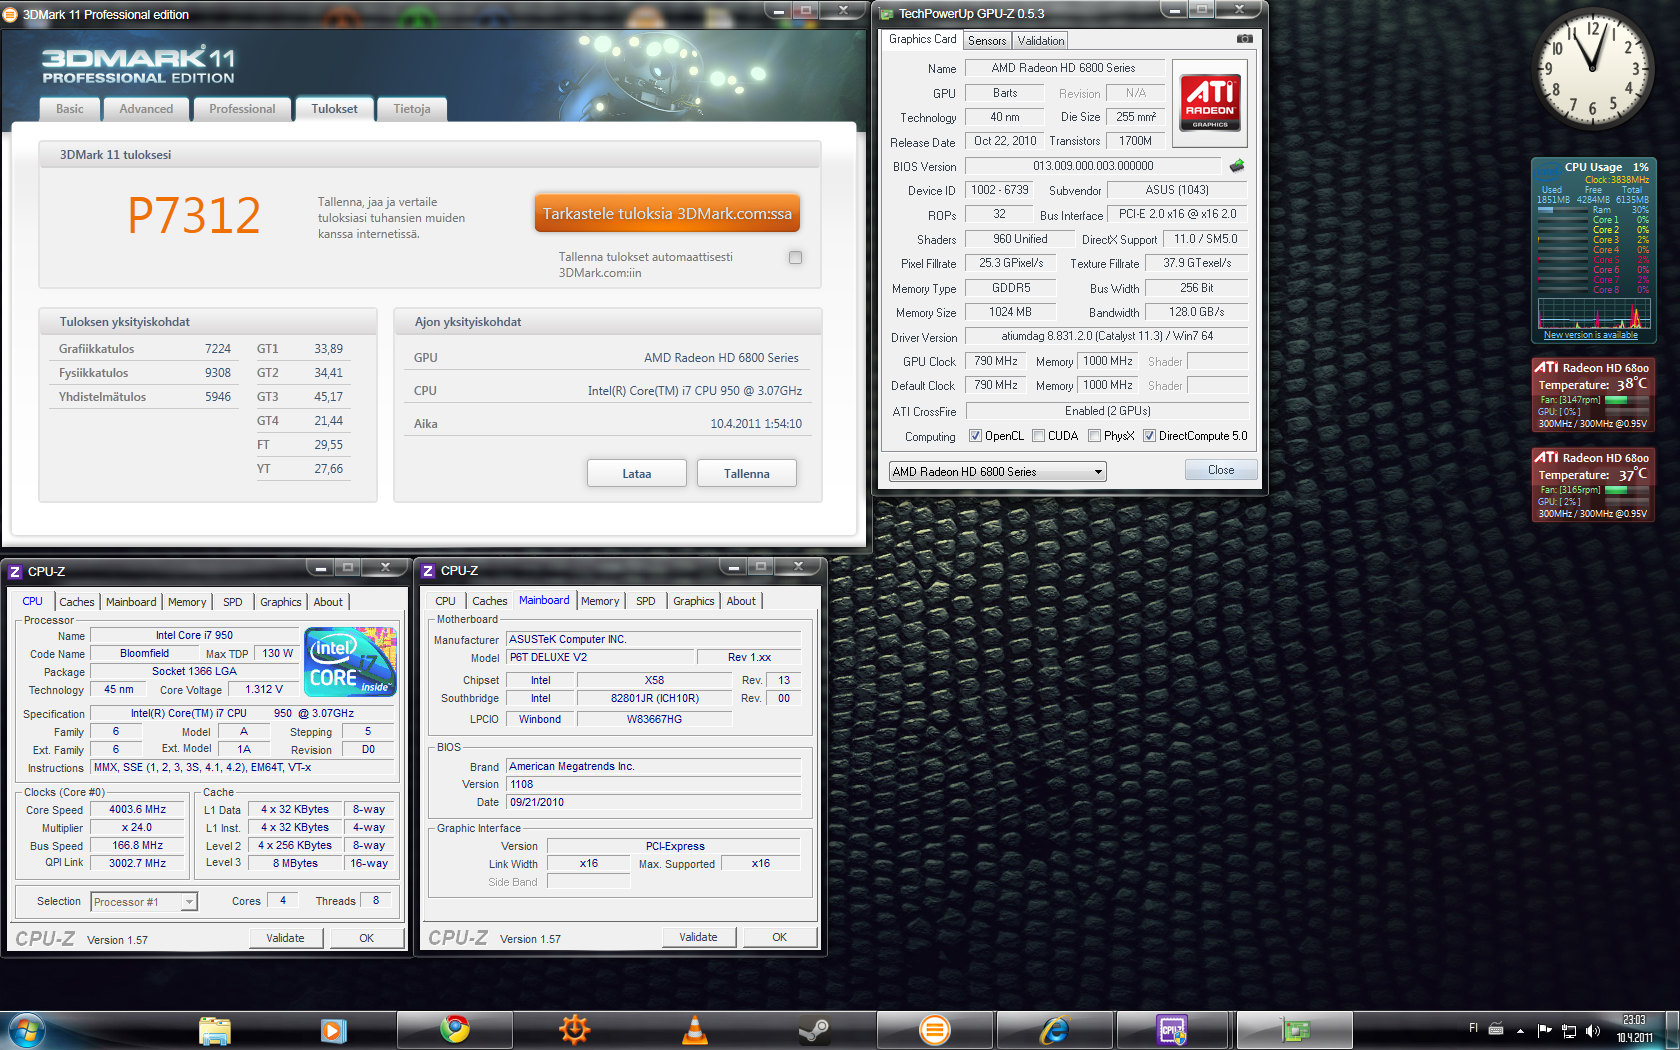This screenshot has width=1680, height=1050.
Task: Click the CPU Usage graph gadget
Action: tap(1593, 313)
